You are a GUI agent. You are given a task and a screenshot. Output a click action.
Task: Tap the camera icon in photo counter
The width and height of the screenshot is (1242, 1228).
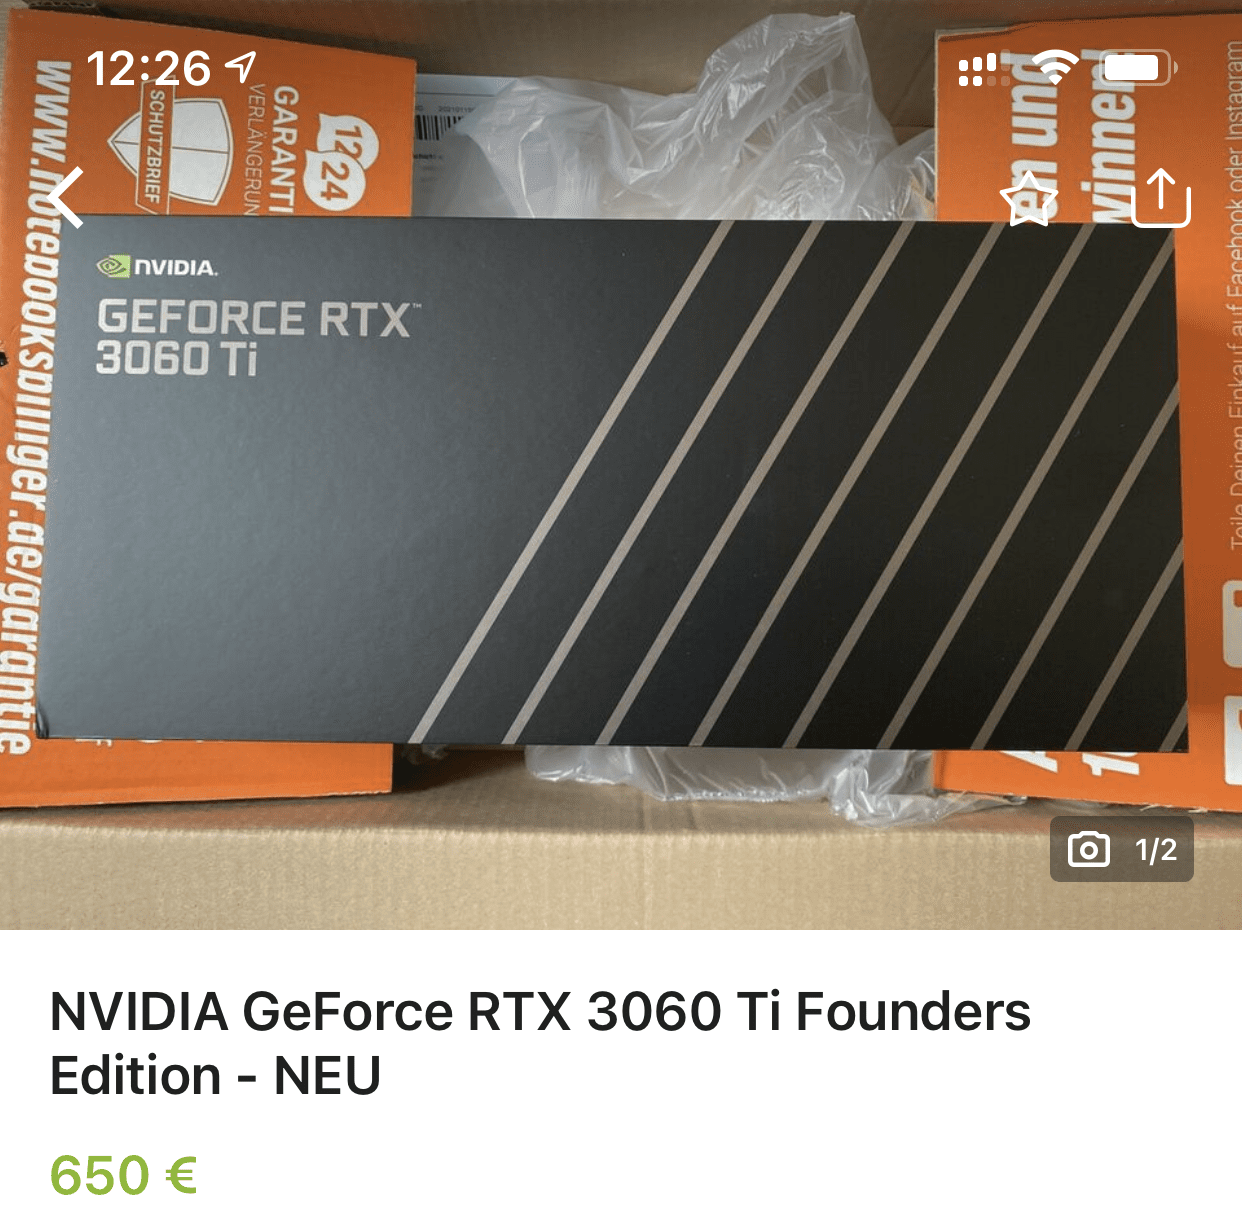click(x=1089, y=849)
